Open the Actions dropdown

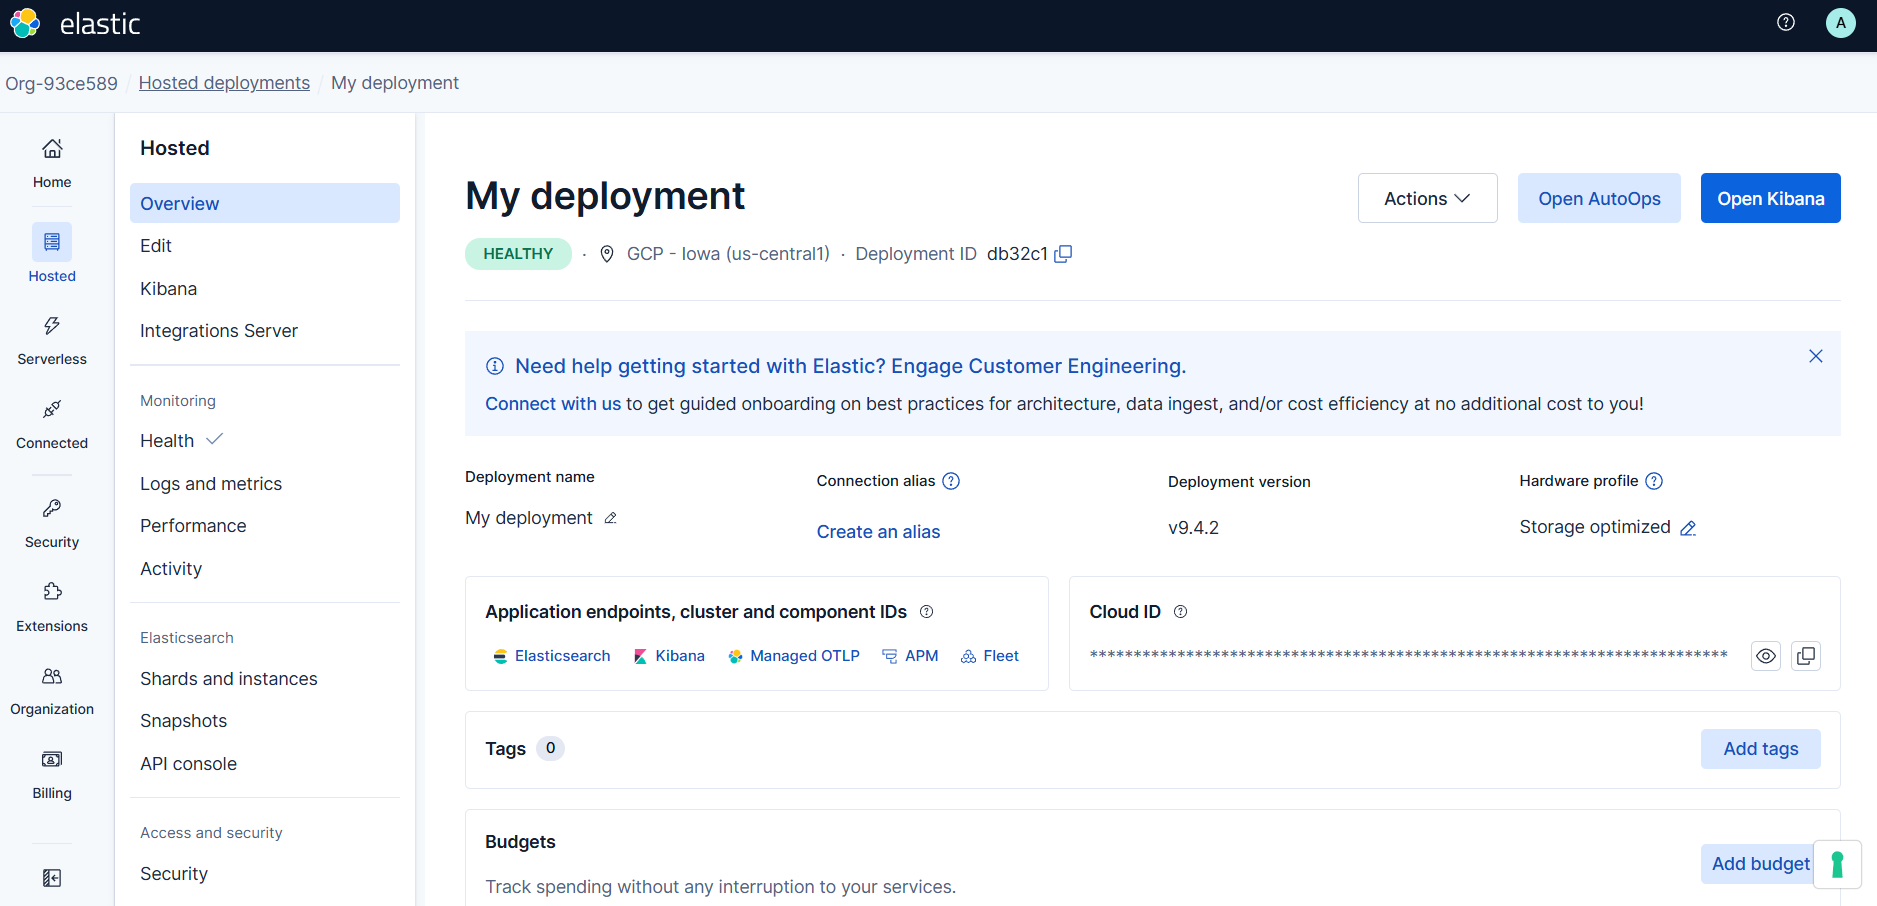coord(1427,198)
